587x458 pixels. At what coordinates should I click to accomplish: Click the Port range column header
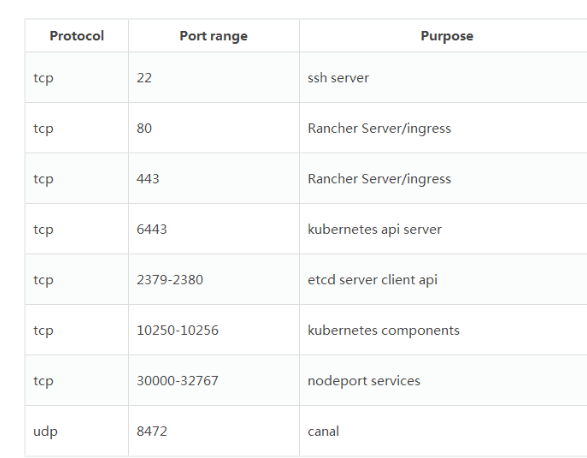pyautogui.click(x=213, y=36)
